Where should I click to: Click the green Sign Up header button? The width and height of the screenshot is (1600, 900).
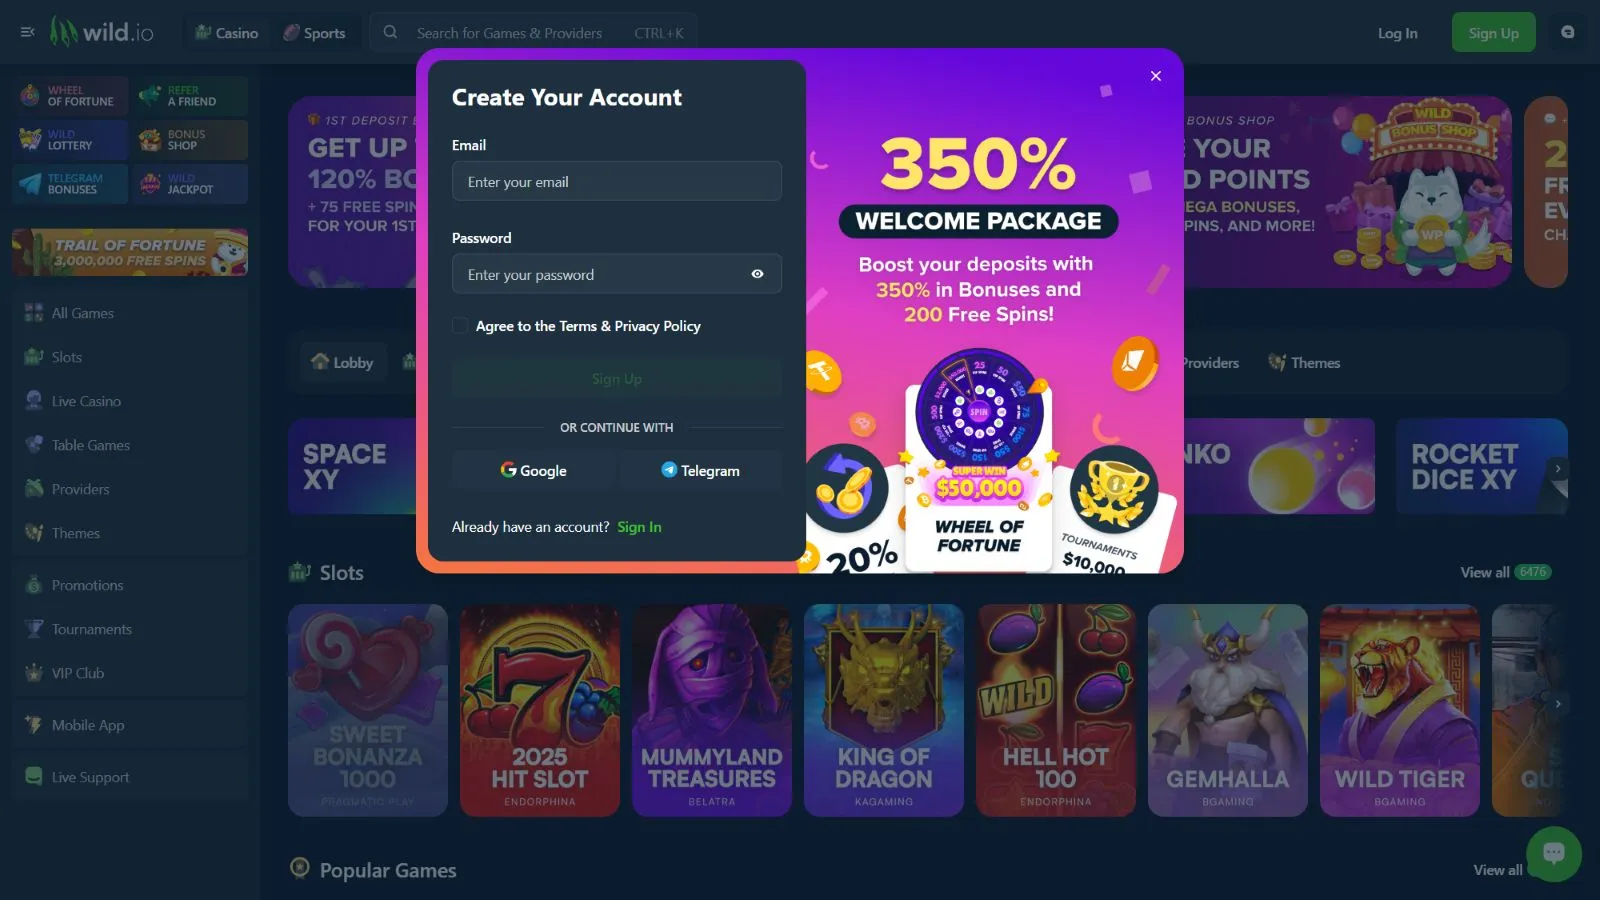pyautogui.click(x=1493, y=33)
